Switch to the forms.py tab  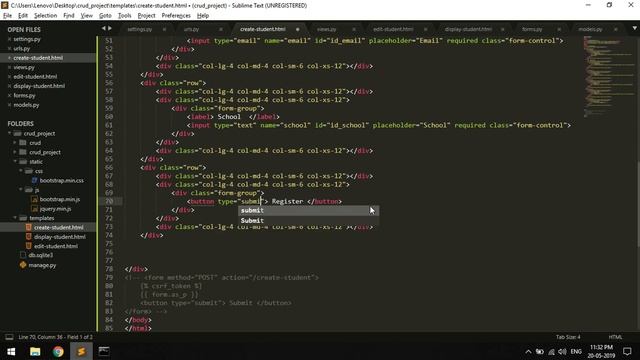(x=532, y=29)
